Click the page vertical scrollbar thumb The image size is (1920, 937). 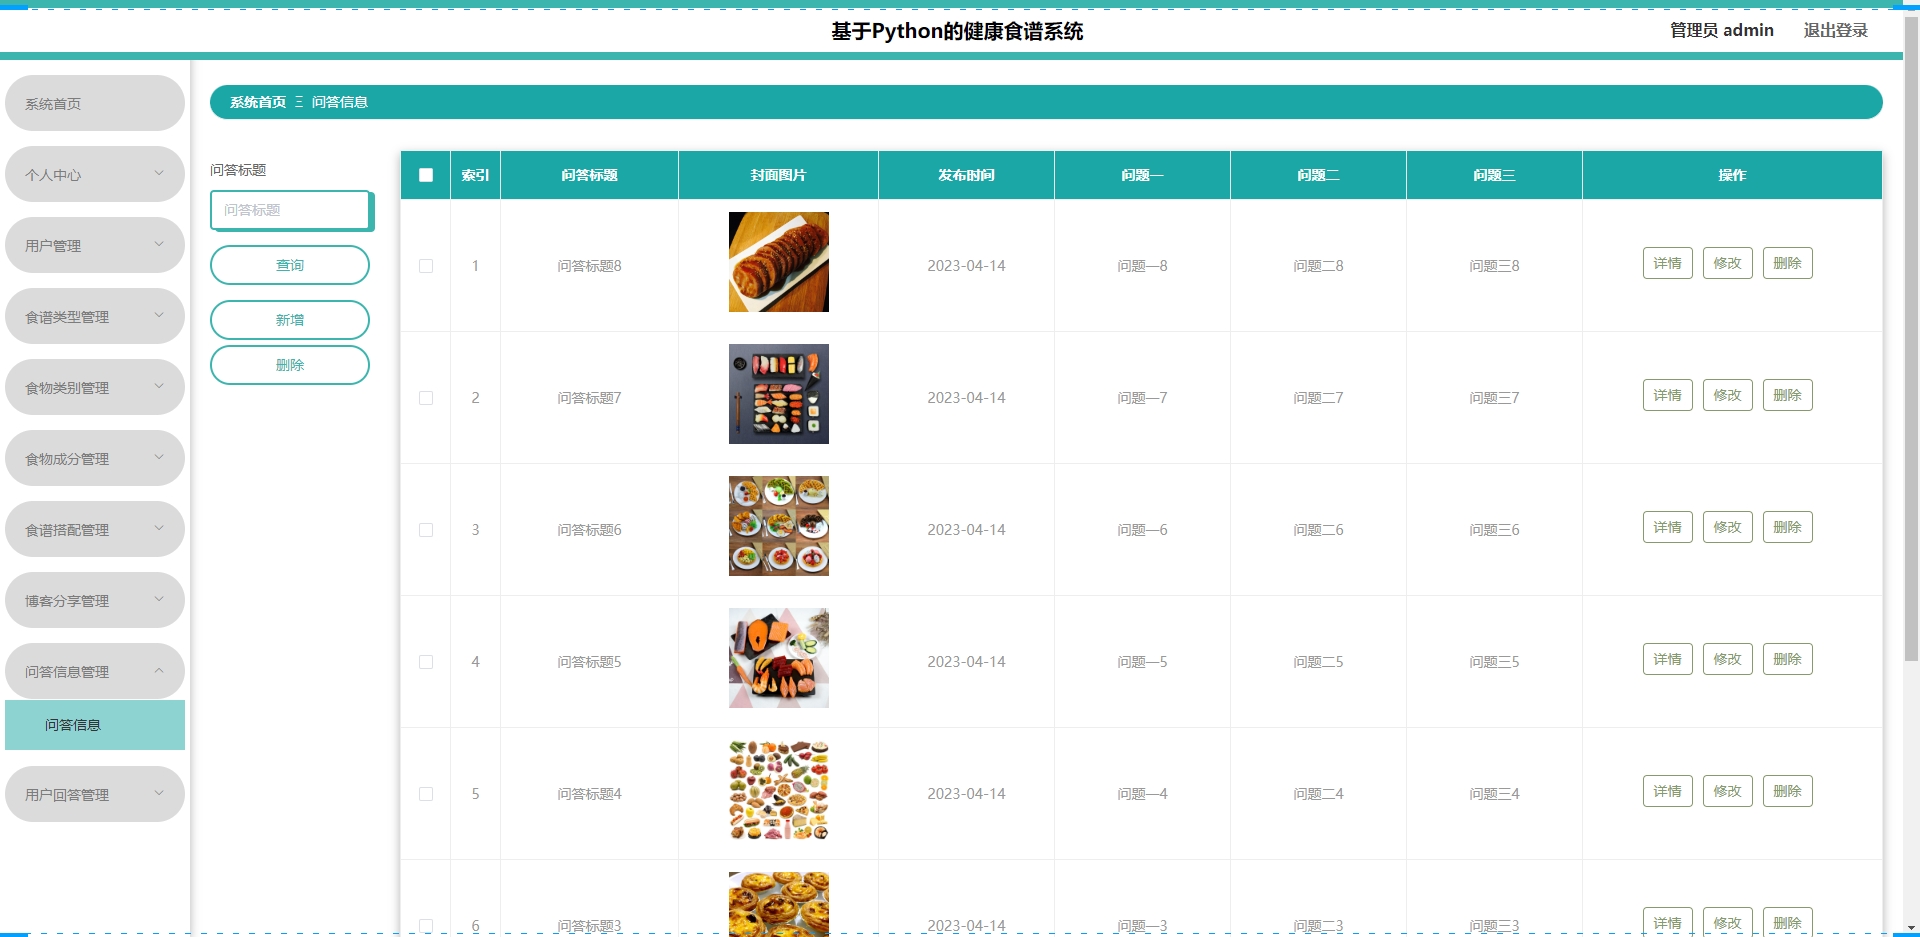1911,340
